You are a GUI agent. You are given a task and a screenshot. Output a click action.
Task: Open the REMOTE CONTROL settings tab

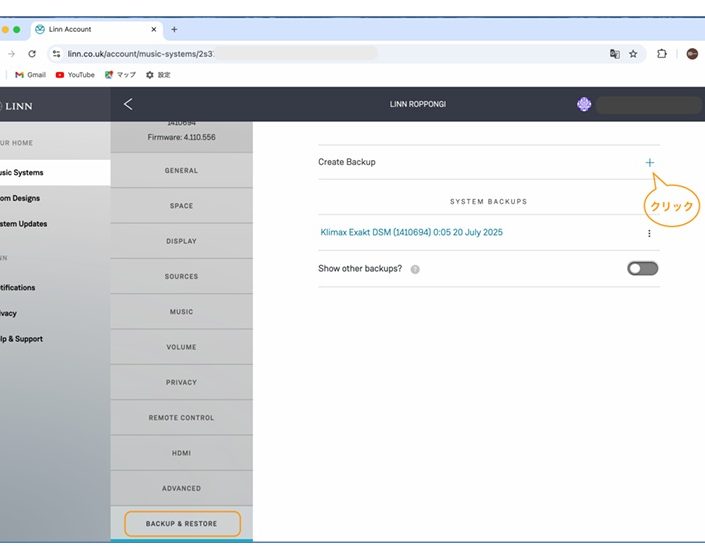point(181,418)
